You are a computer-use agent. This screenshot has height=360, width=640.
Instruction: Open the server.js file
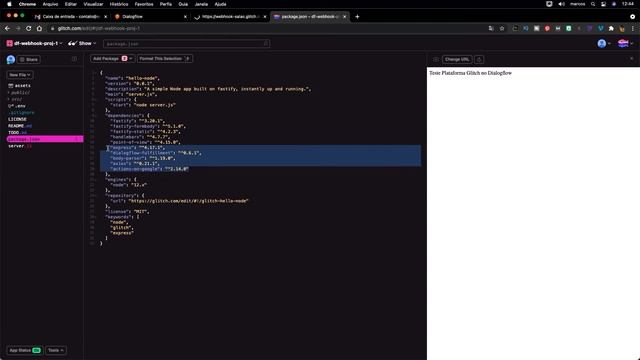20,146
